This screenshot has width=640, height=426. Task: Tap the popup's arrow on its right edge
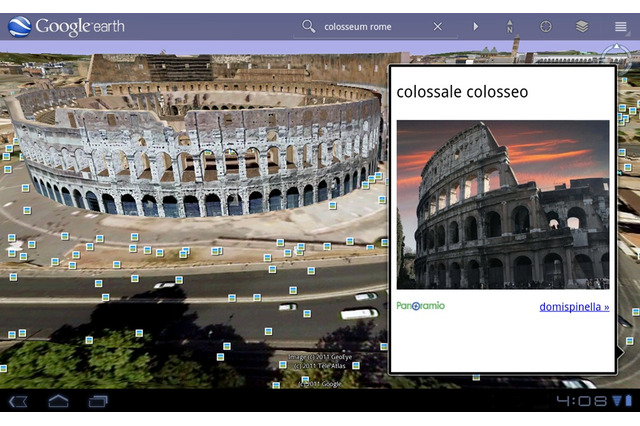coord(620,352)
